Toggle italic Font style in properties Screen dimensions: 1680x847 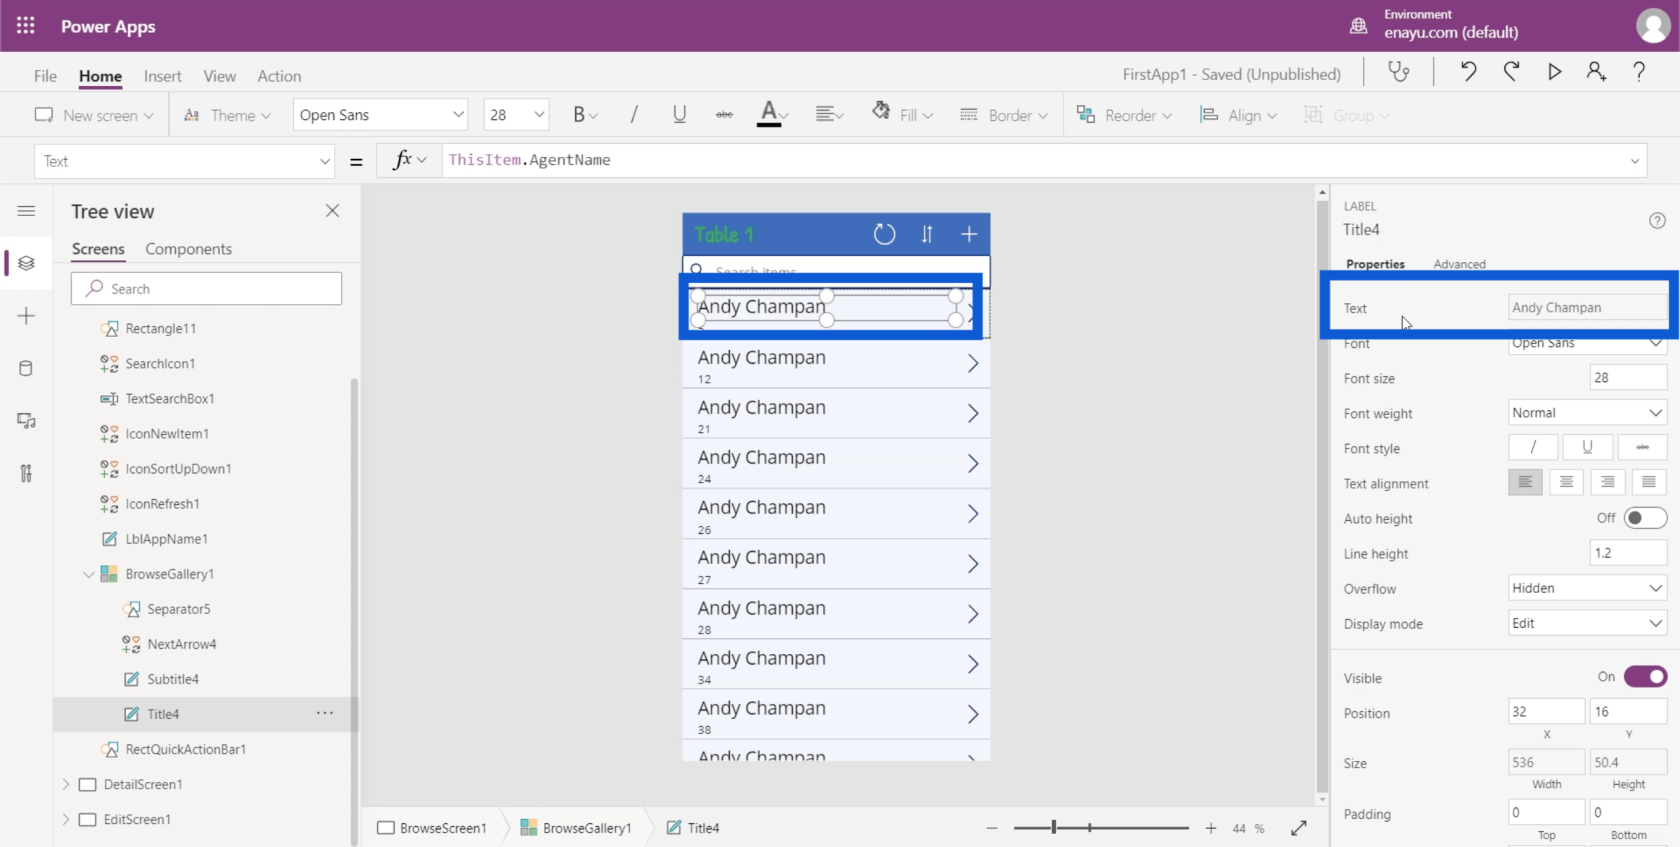coord(1533,447)
